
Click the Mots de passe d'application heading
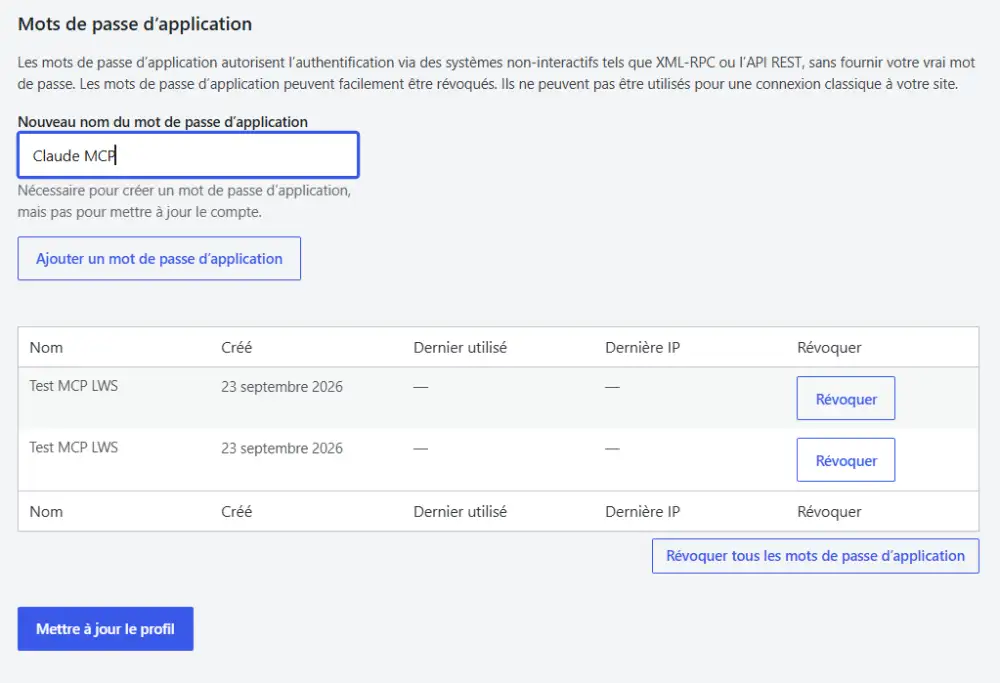click(135, 24)
